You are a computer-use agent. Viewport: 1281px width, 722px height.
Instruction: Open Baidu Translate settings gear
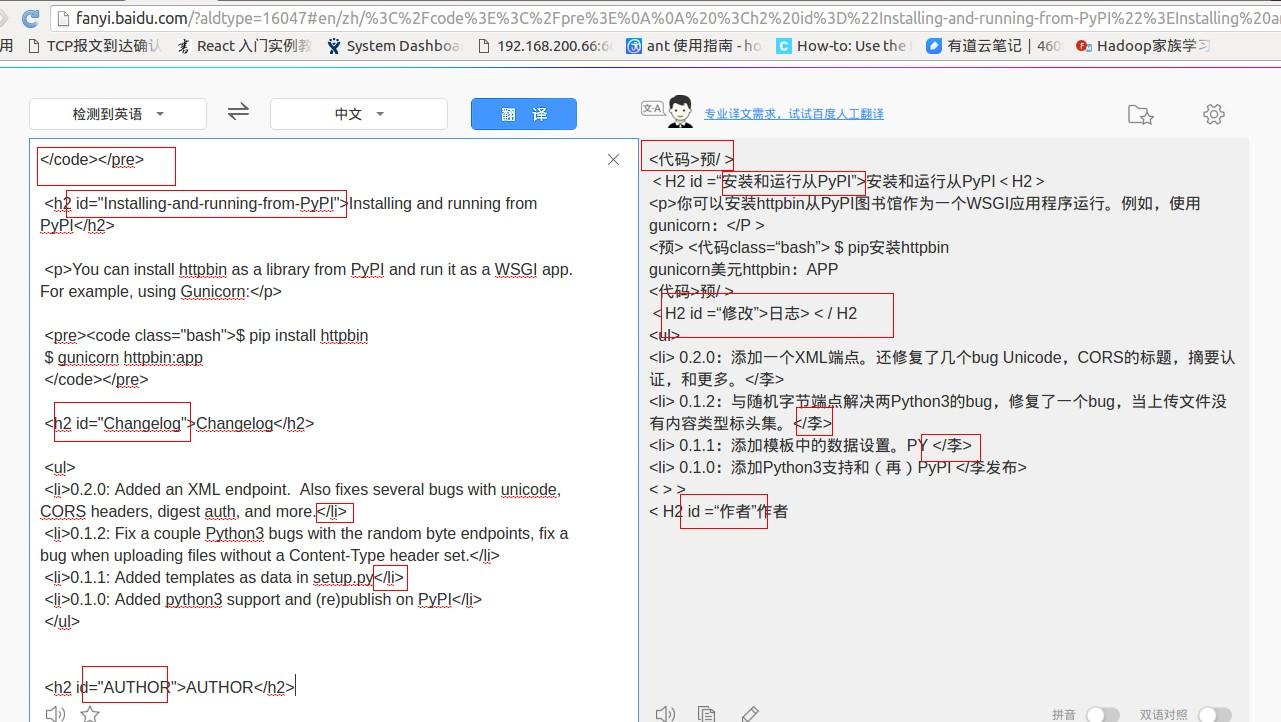pos(1214,114)
